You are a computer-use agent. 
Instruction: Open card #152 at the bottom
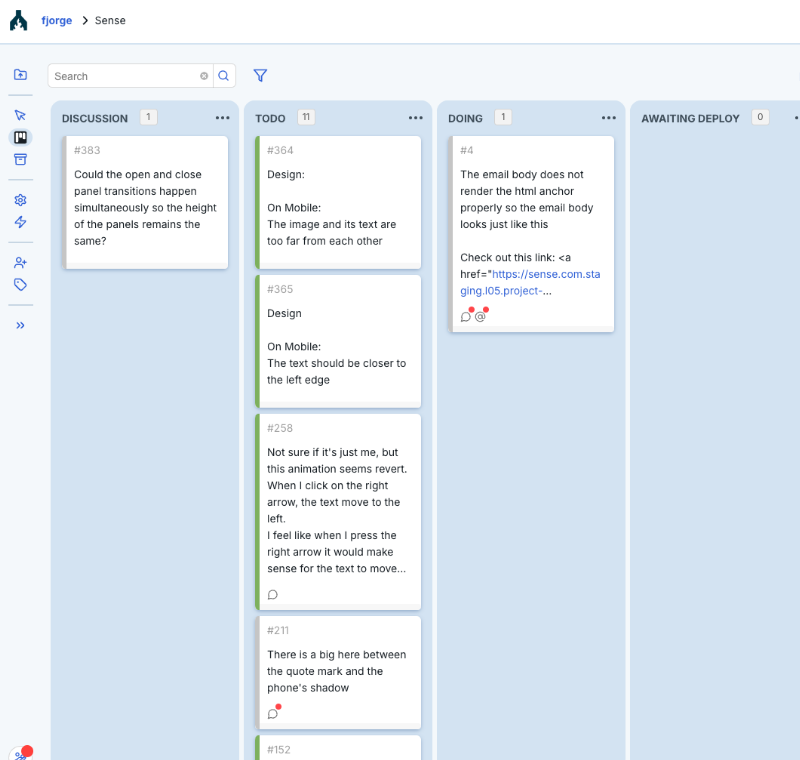click(338, 748)
